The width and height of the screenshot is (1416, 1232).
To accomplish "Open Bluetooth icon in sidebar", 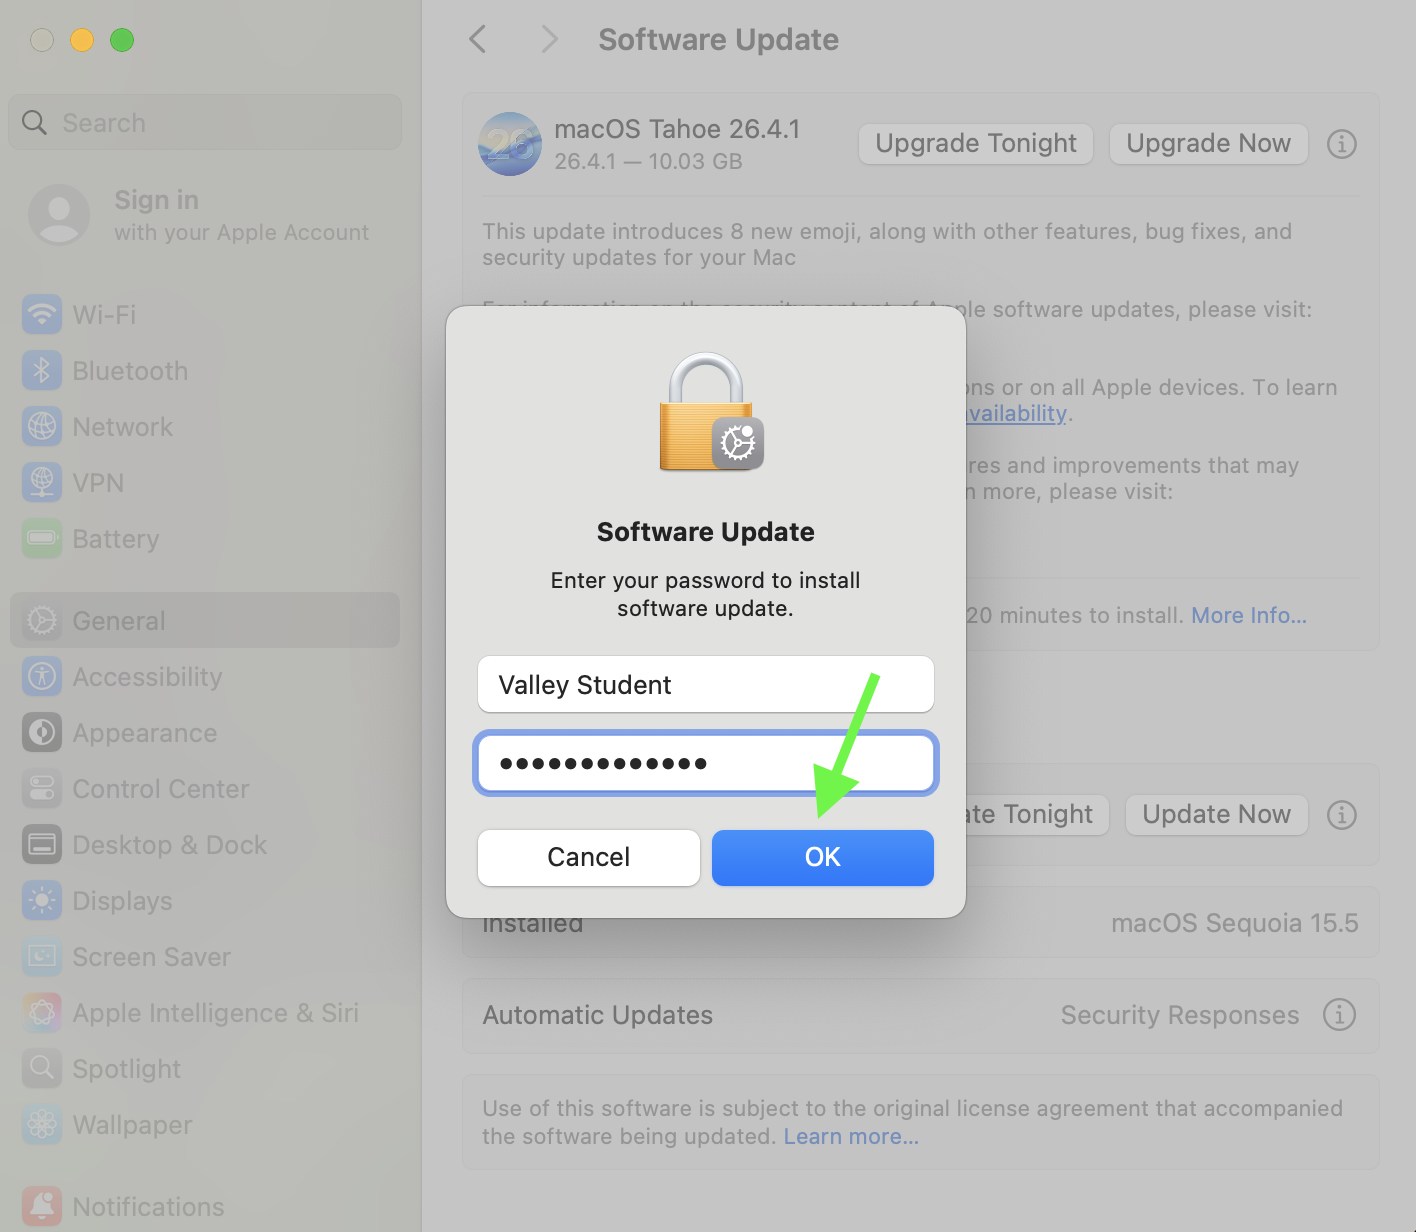I will coord(42,370).
